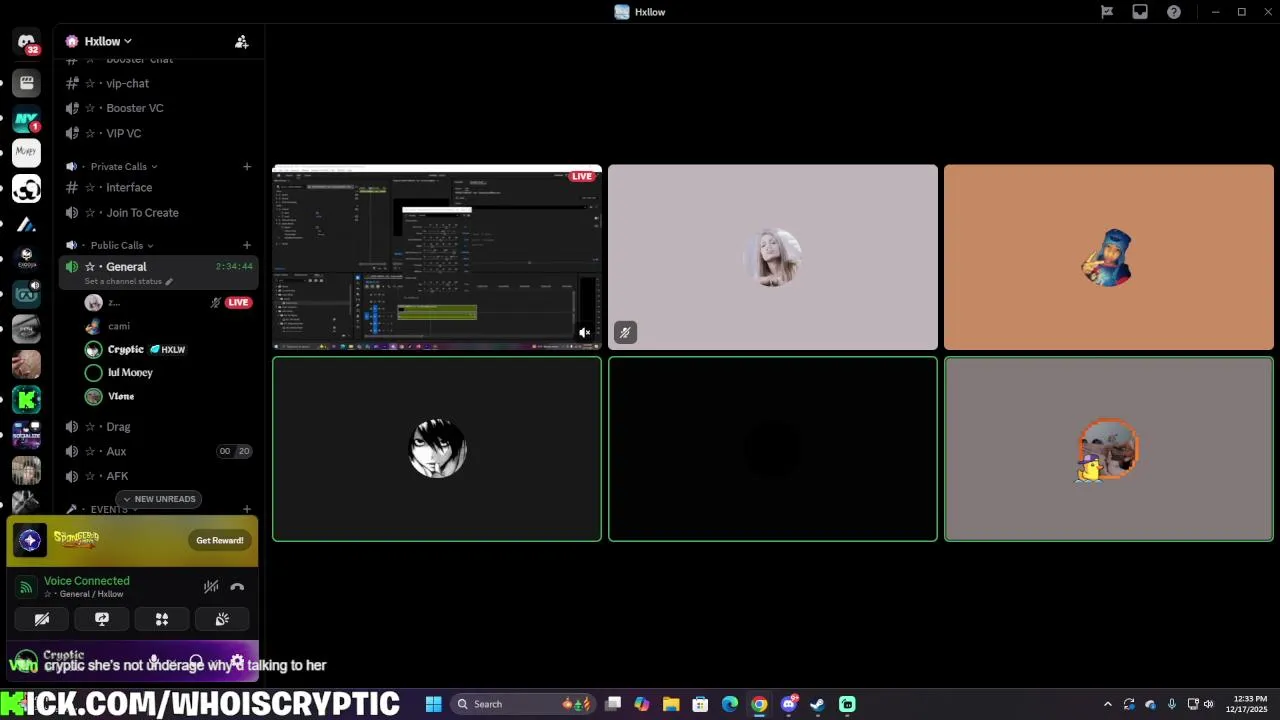The height and width of the screenshot is (720, 1280).
Task: Share your screen from the voice panel
Action: click(102, 620)
